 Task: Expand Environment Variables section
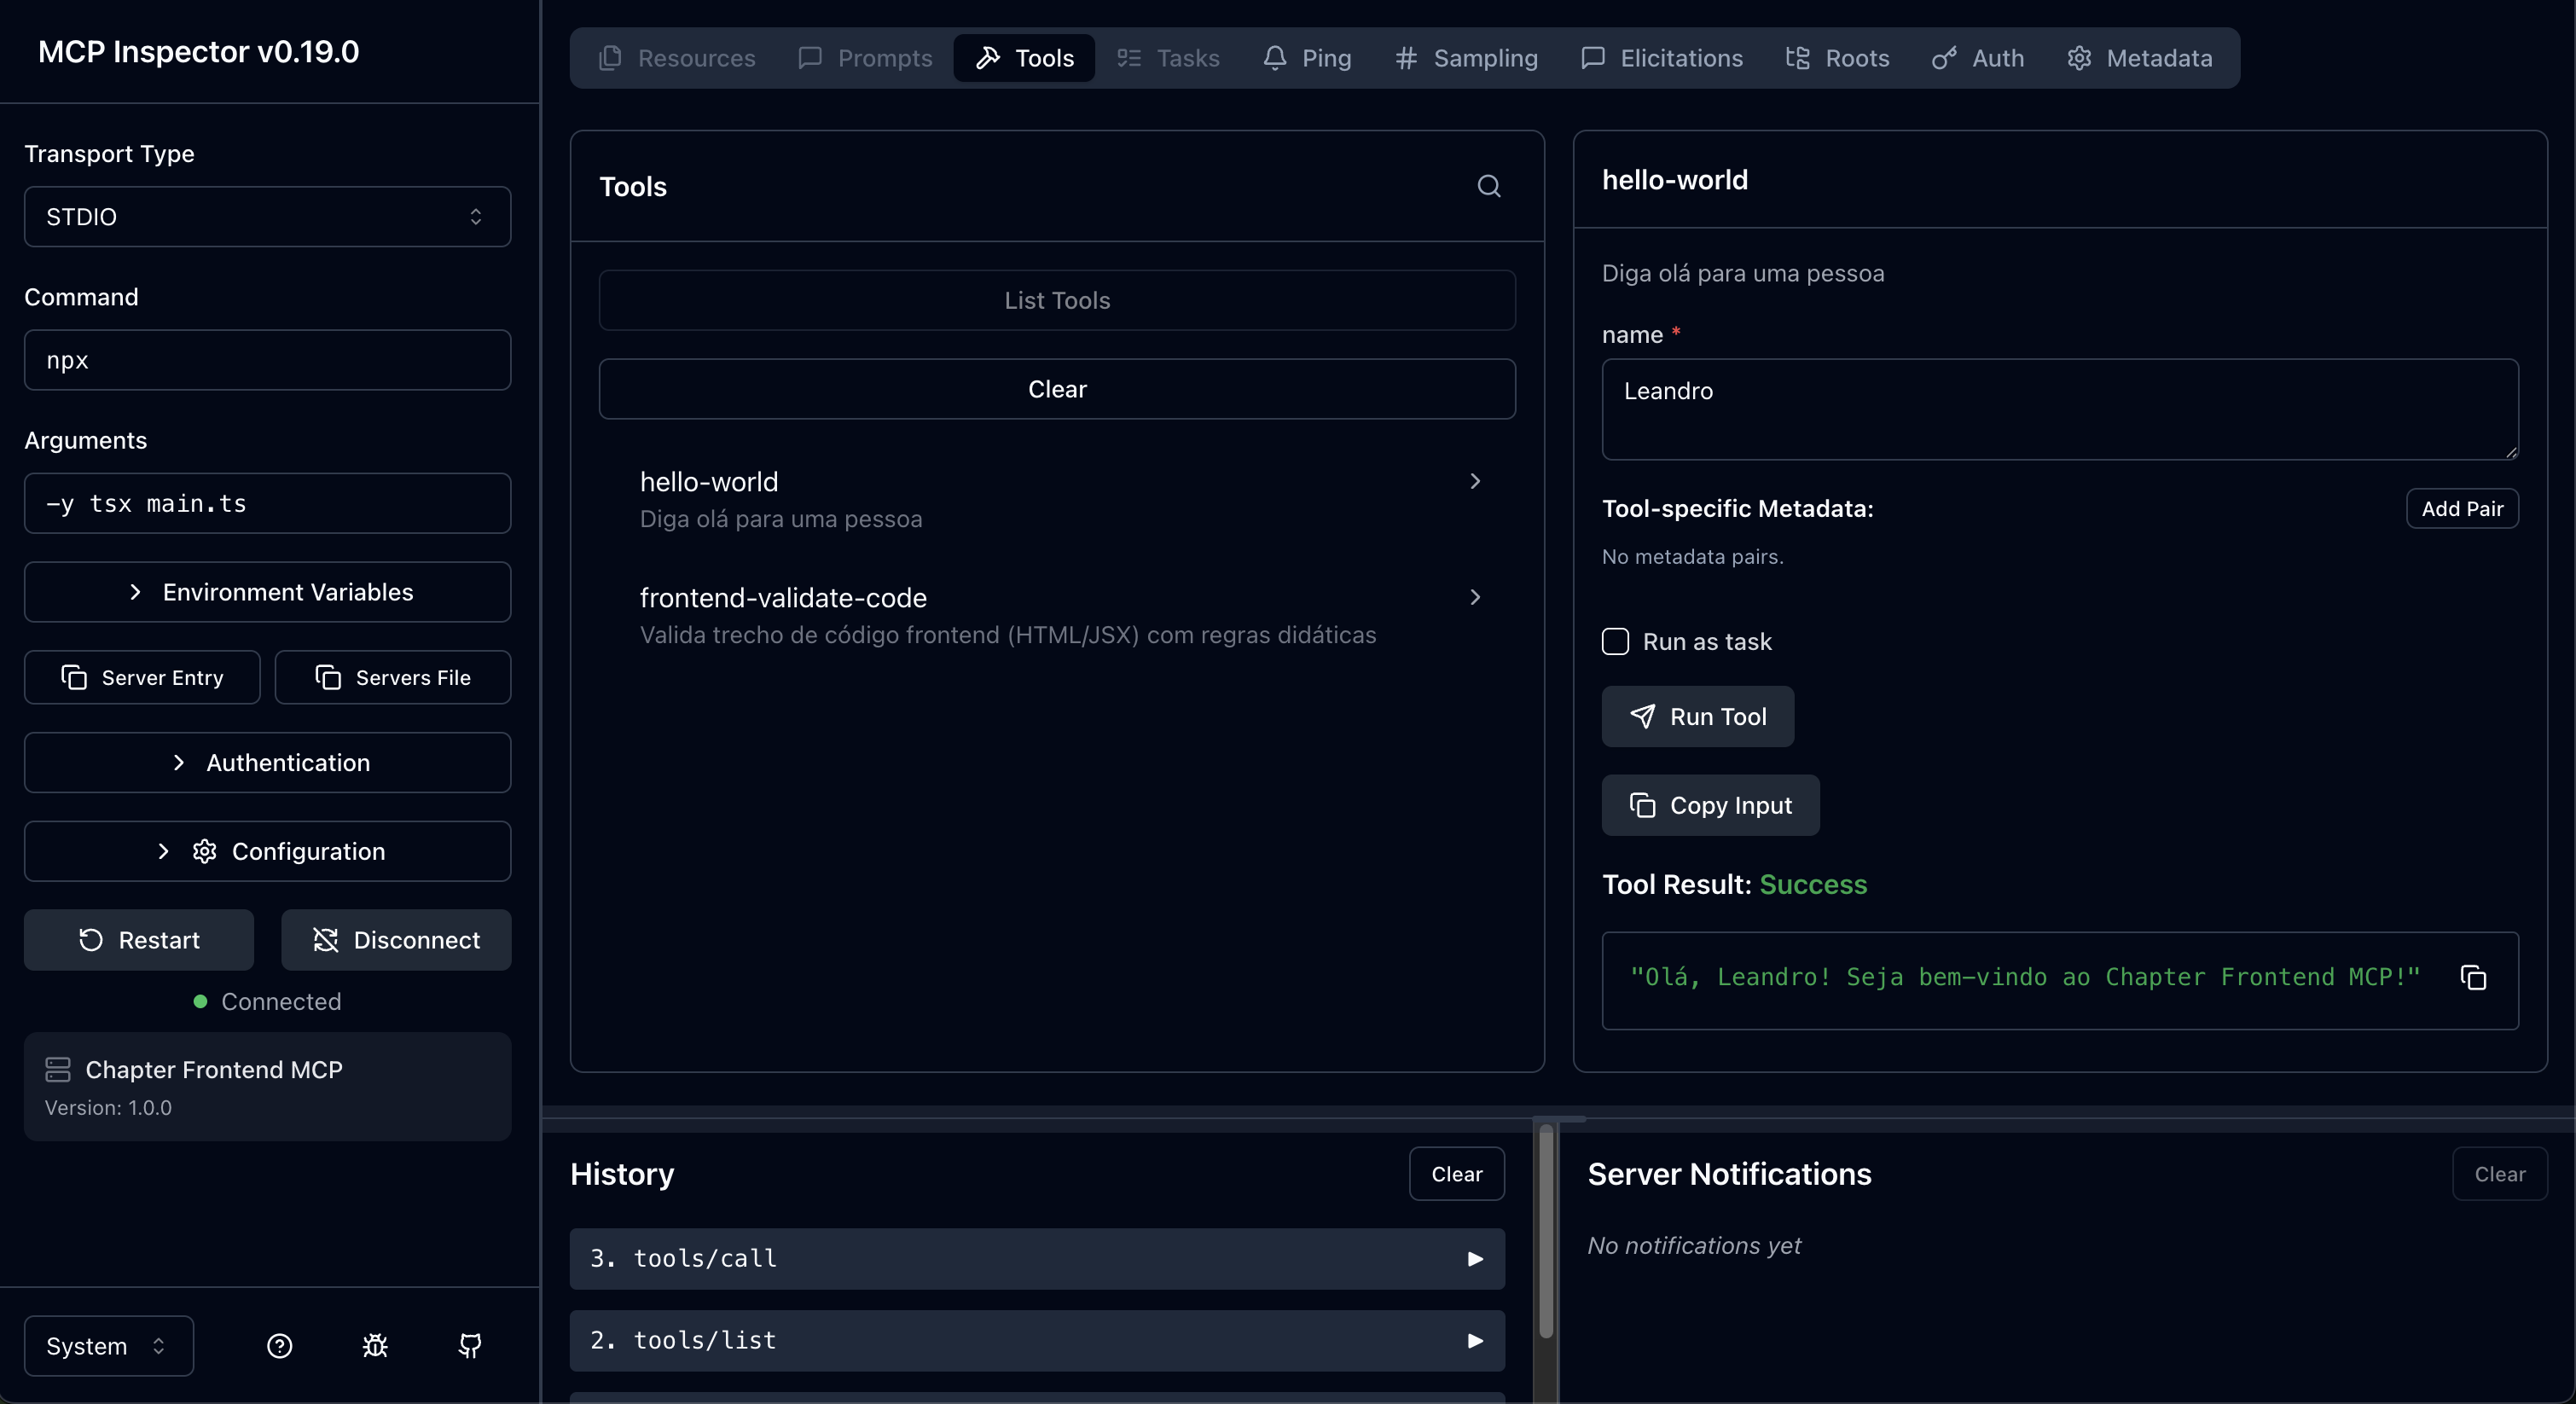pyautogui.click(x=267, y=592)
